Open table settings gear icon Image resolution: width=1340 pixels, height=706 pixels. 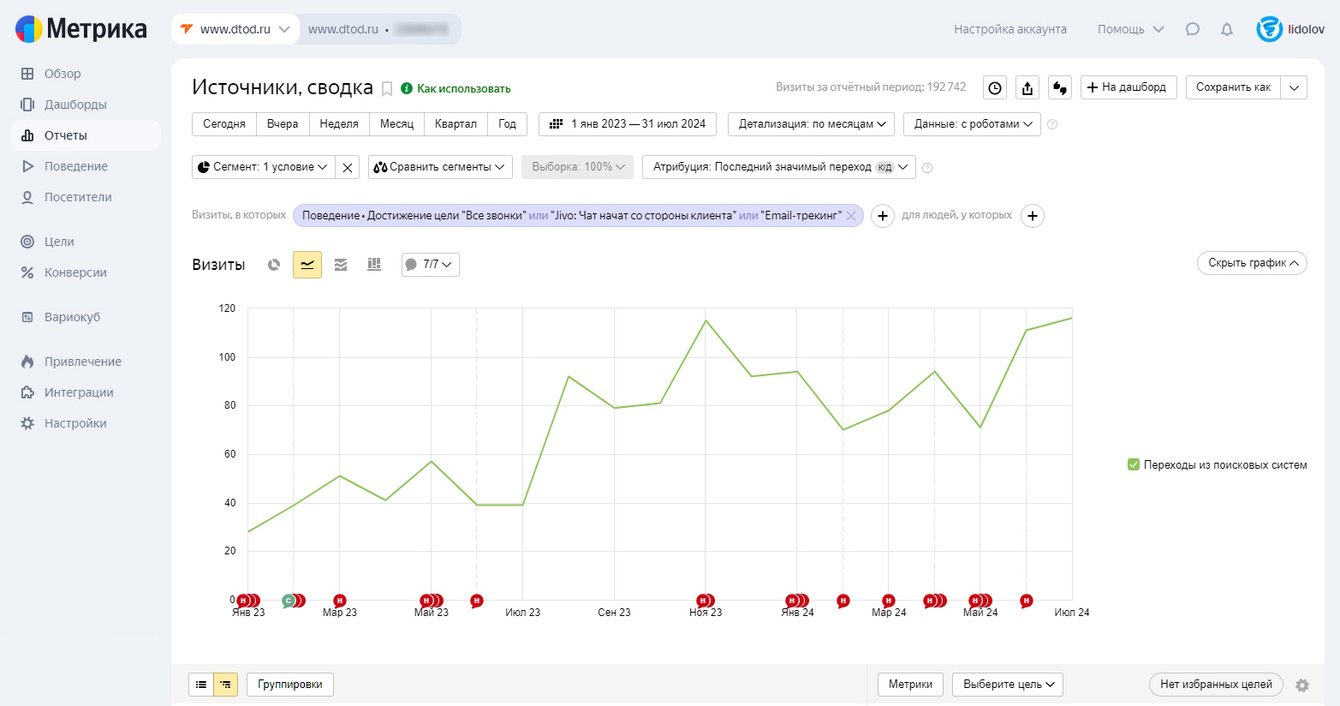pos(1301,685)
